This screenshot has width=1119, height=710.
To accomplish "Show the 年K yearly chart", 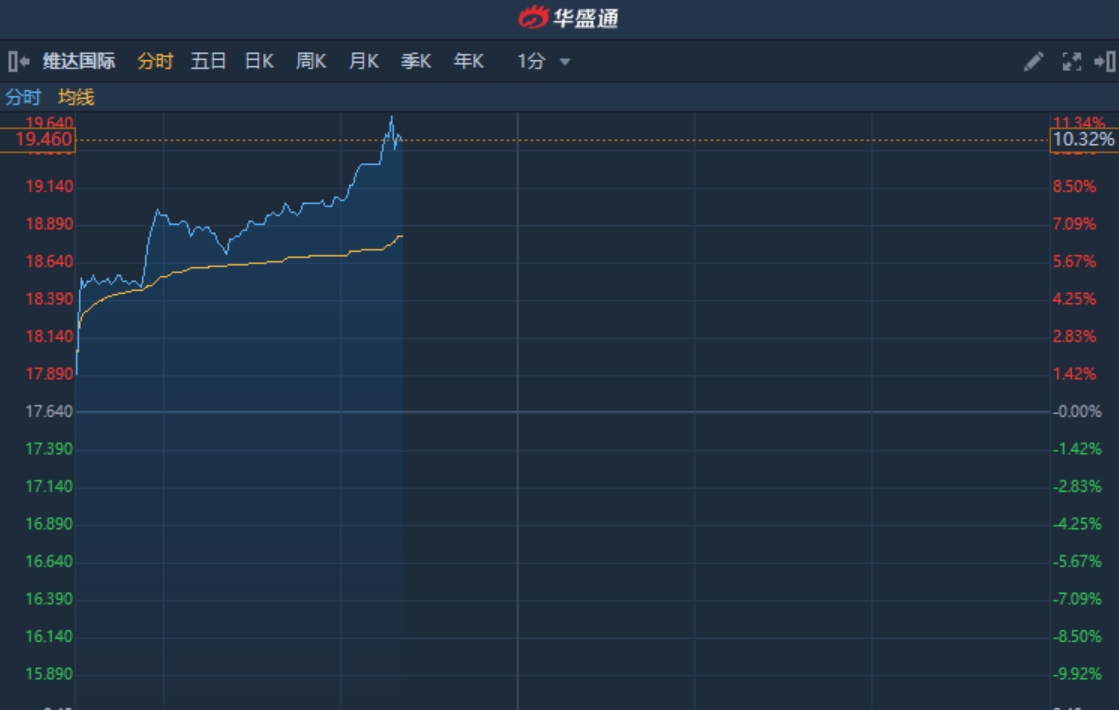I will (468, 61).
